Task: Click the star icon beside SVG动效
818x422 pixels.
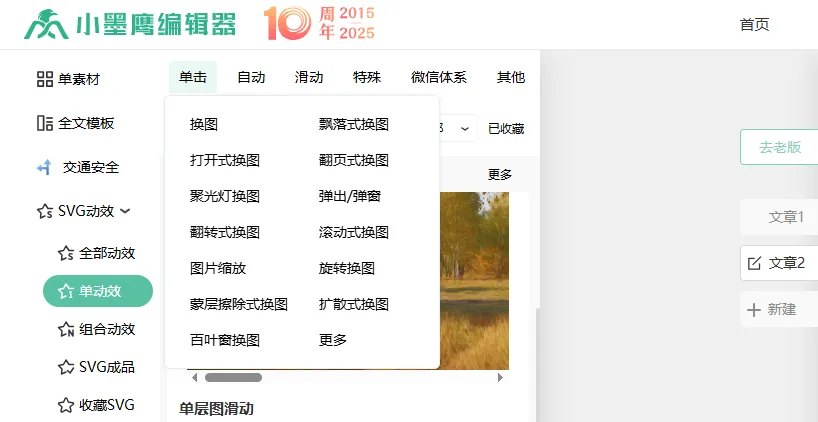Action: coord(45,212)
